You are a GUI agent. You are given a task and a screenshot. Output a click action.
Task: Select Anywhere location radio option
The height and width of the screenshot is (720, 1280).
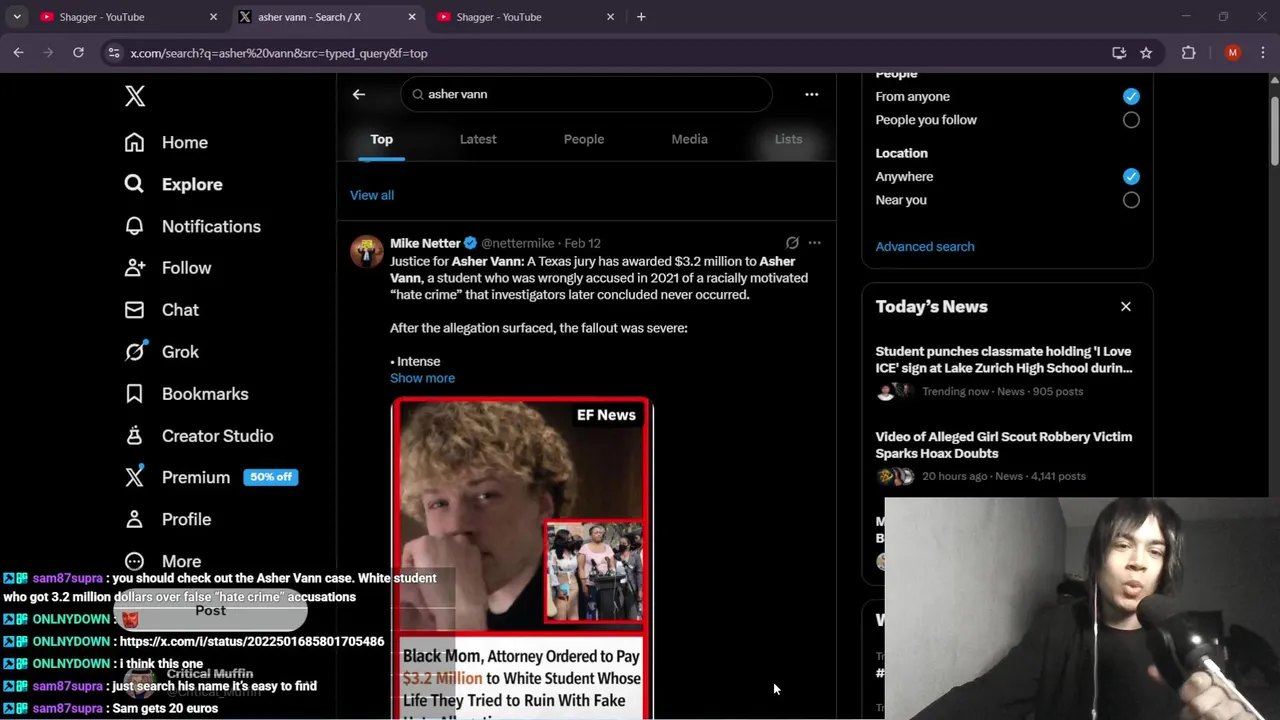1131,176
